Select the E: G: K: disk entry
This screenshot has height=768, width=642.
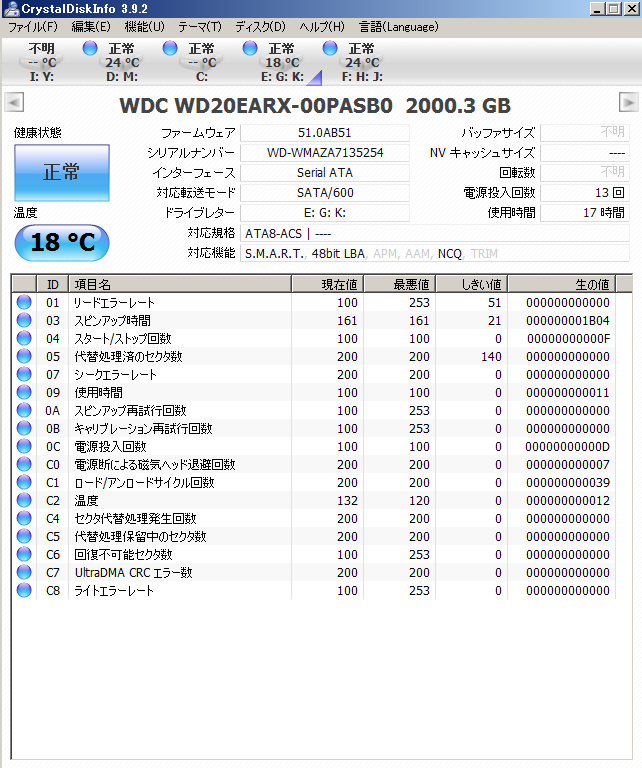(x=282, y=62)
